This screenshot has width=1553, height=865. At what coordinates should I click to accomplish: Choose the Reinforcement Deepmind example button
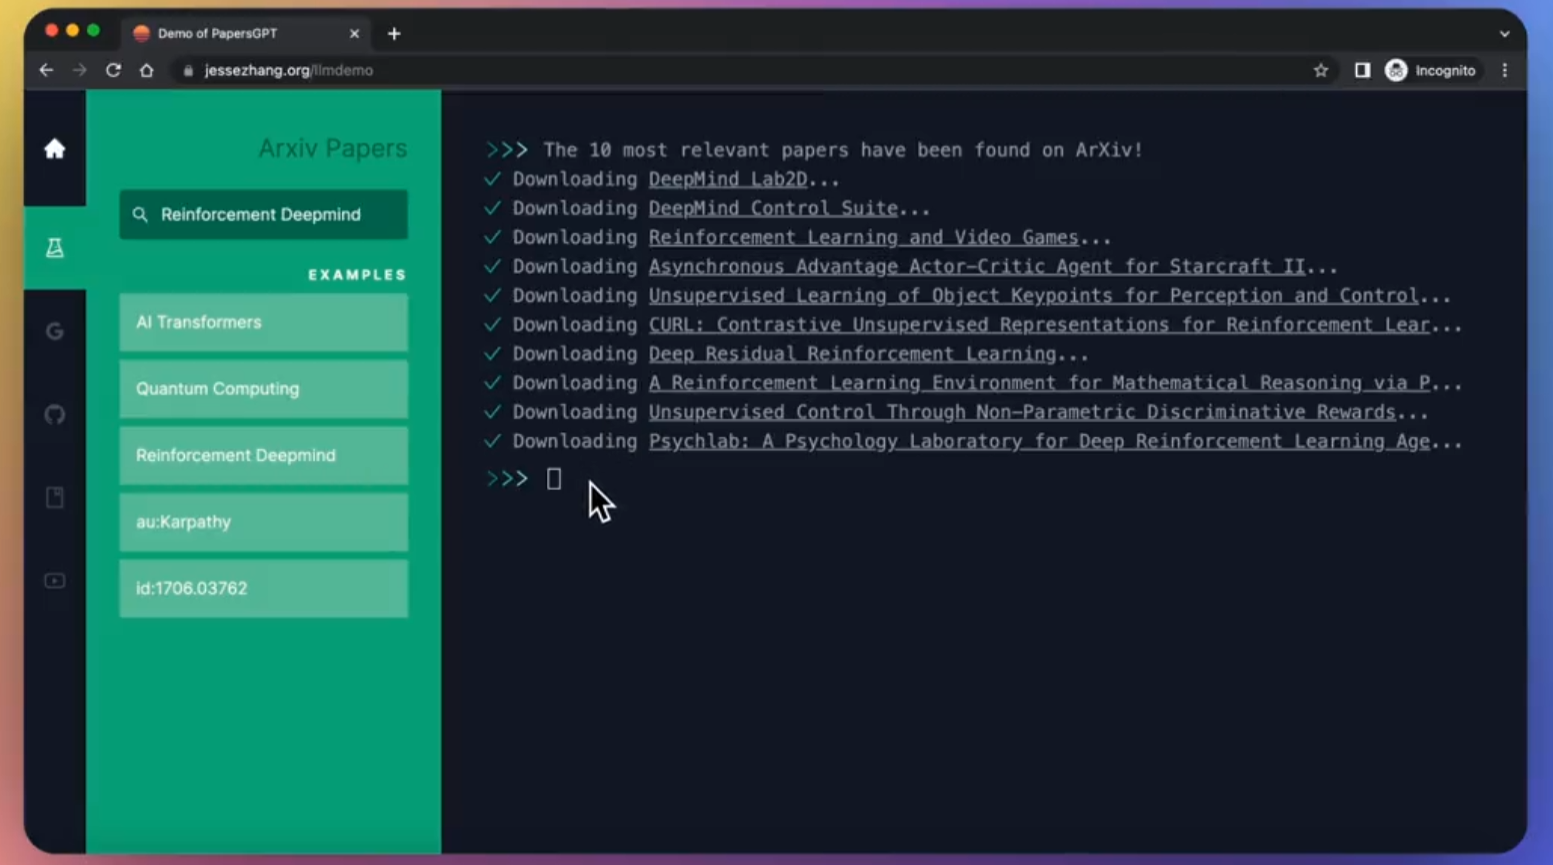click(x=264, y=455)
